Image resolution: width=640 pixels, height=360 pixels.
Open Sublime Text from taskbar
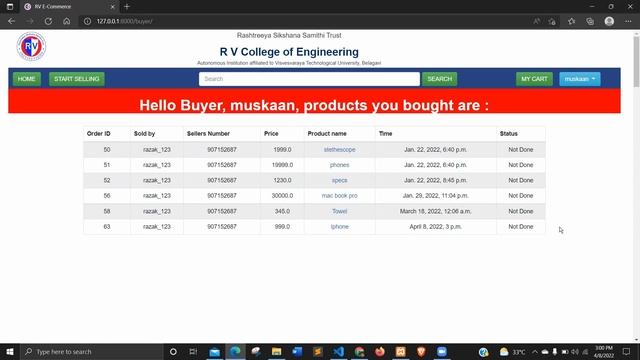(318, 351)
